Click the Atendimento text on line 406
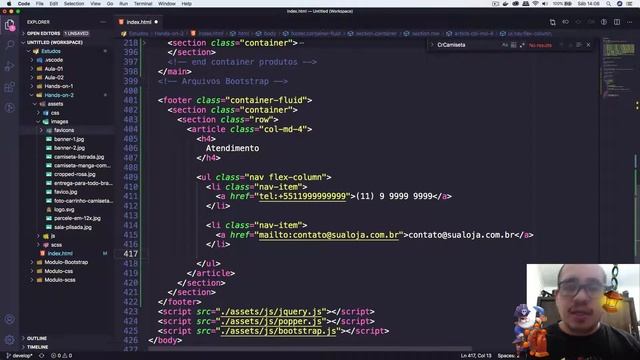 pyautogui.click(x=232, y=148)
